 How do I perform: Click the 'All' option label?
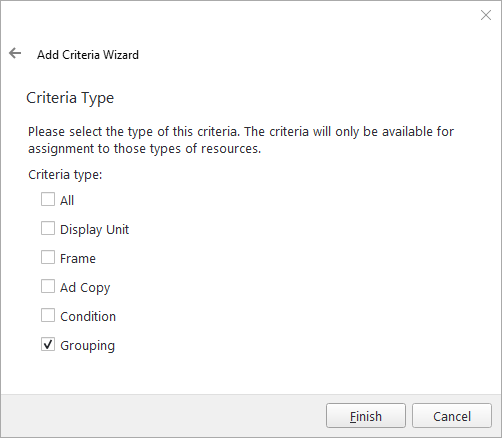click(x=67, y=200)
